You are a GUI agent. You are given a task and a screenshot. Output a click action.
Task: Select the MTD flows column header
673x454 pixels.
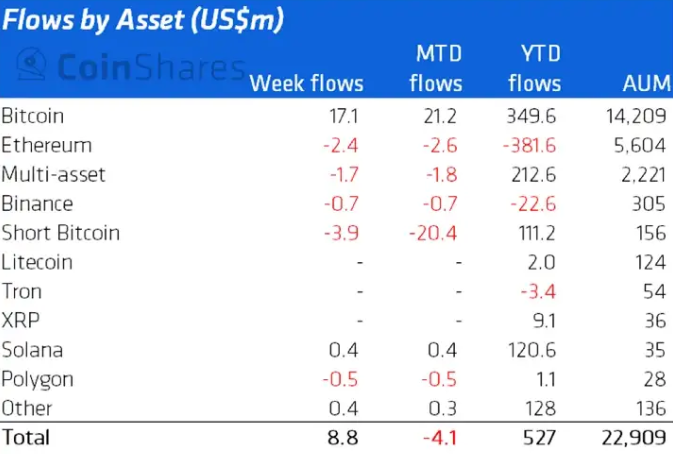pyautogui.click(x=436, y=68)
